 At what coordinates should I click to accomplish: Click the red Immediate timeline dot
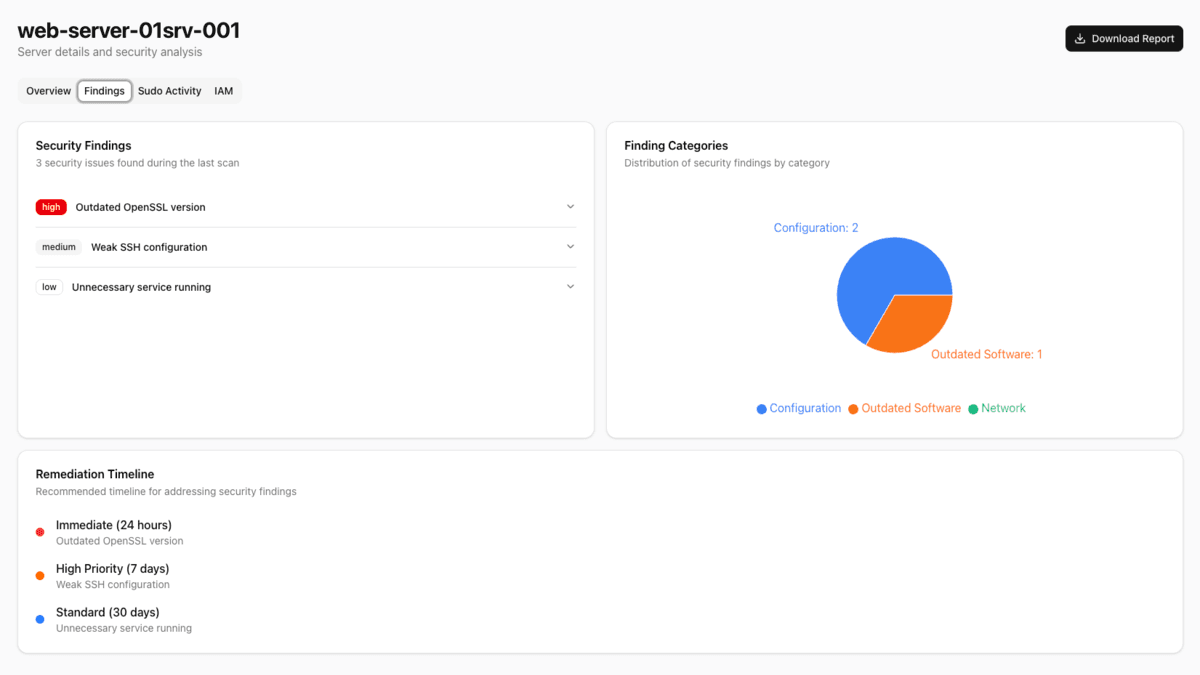click(39, 531)
